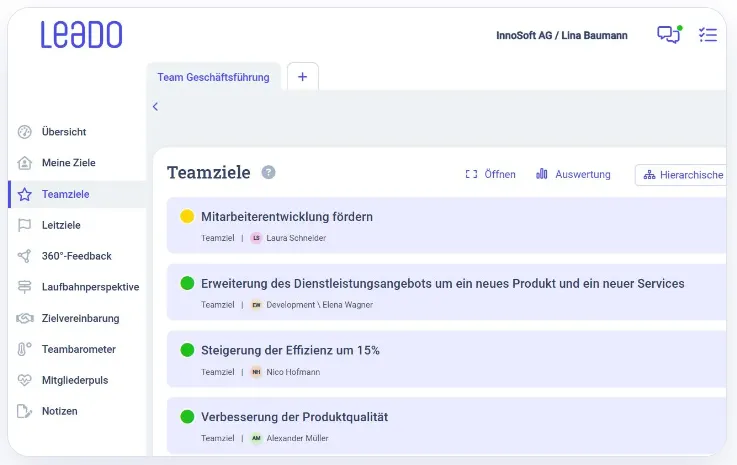Click yellow status dot of Mitarbeiterentwicklung fördern

coord(187,216)
